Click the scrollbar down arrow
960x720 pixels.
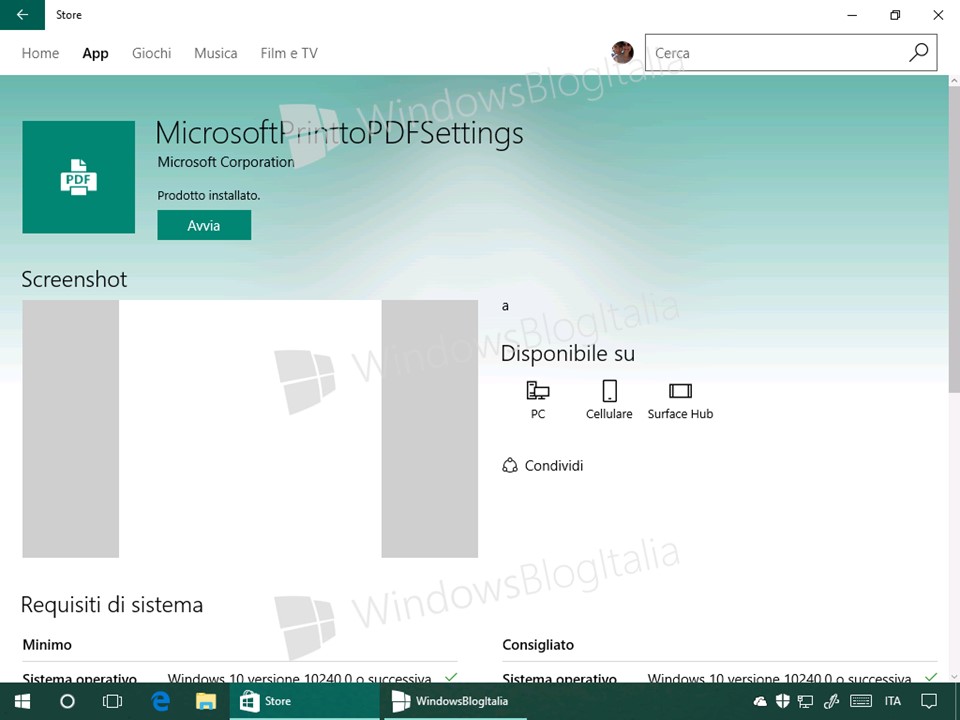(x=954, y=677)
